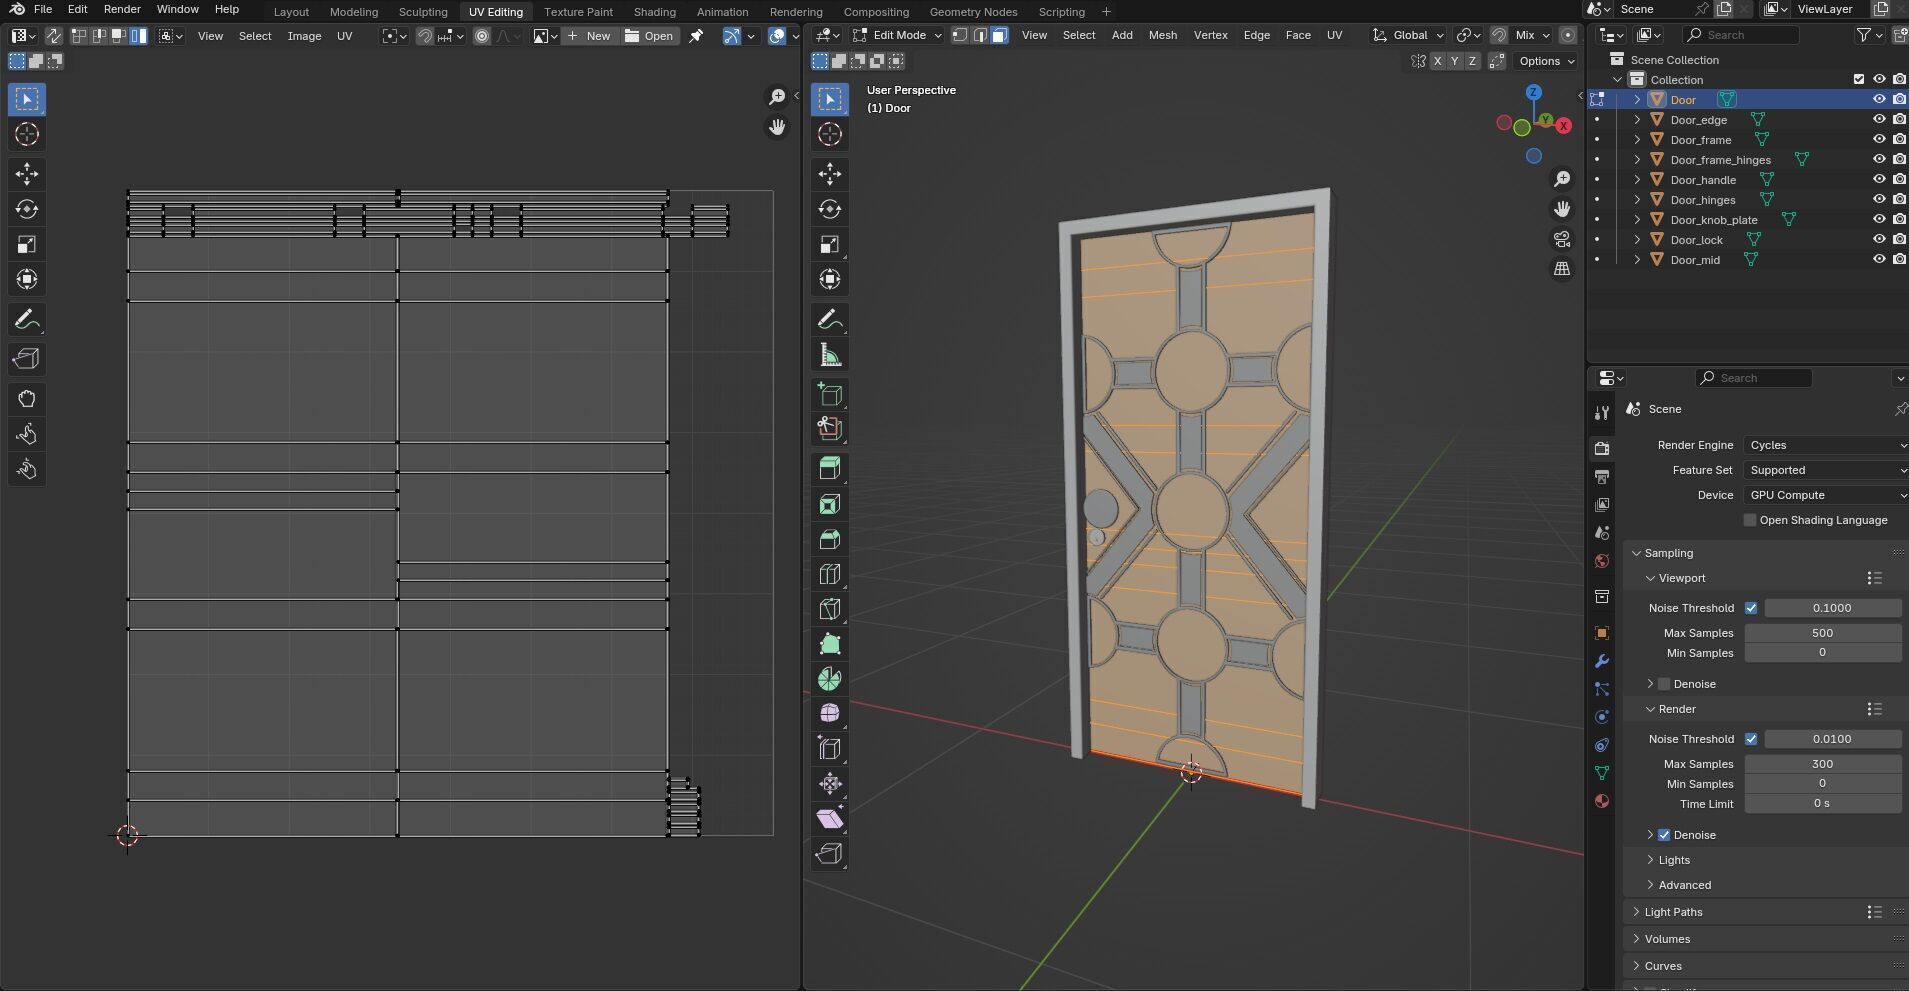Expand the Light Paths panel

(1673, 912)
